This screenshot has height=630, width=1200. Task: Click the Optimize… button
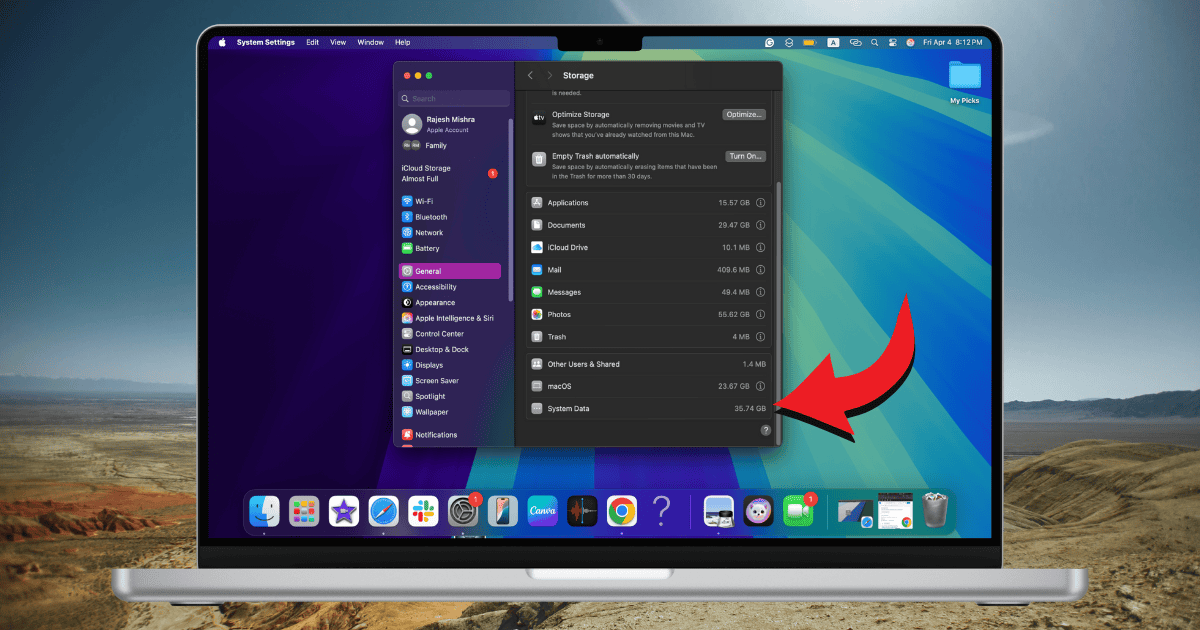(744, 115)
